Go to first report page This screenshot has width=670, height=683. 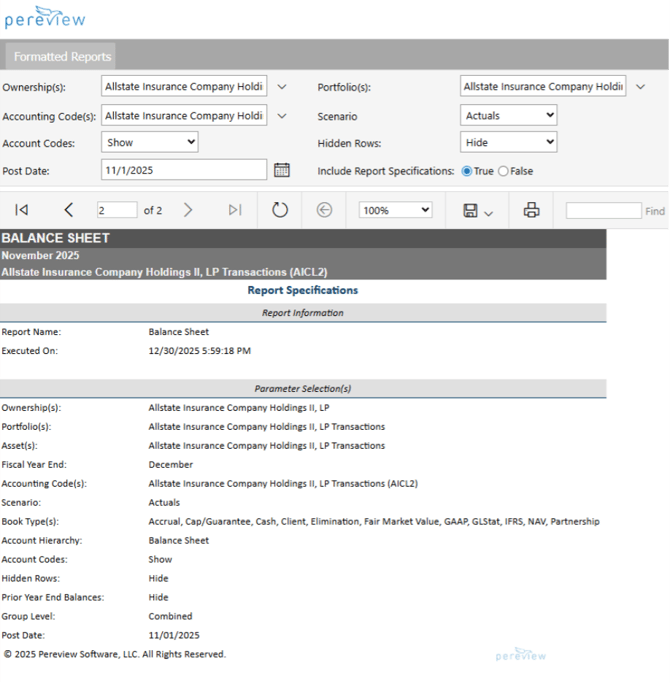21,210
